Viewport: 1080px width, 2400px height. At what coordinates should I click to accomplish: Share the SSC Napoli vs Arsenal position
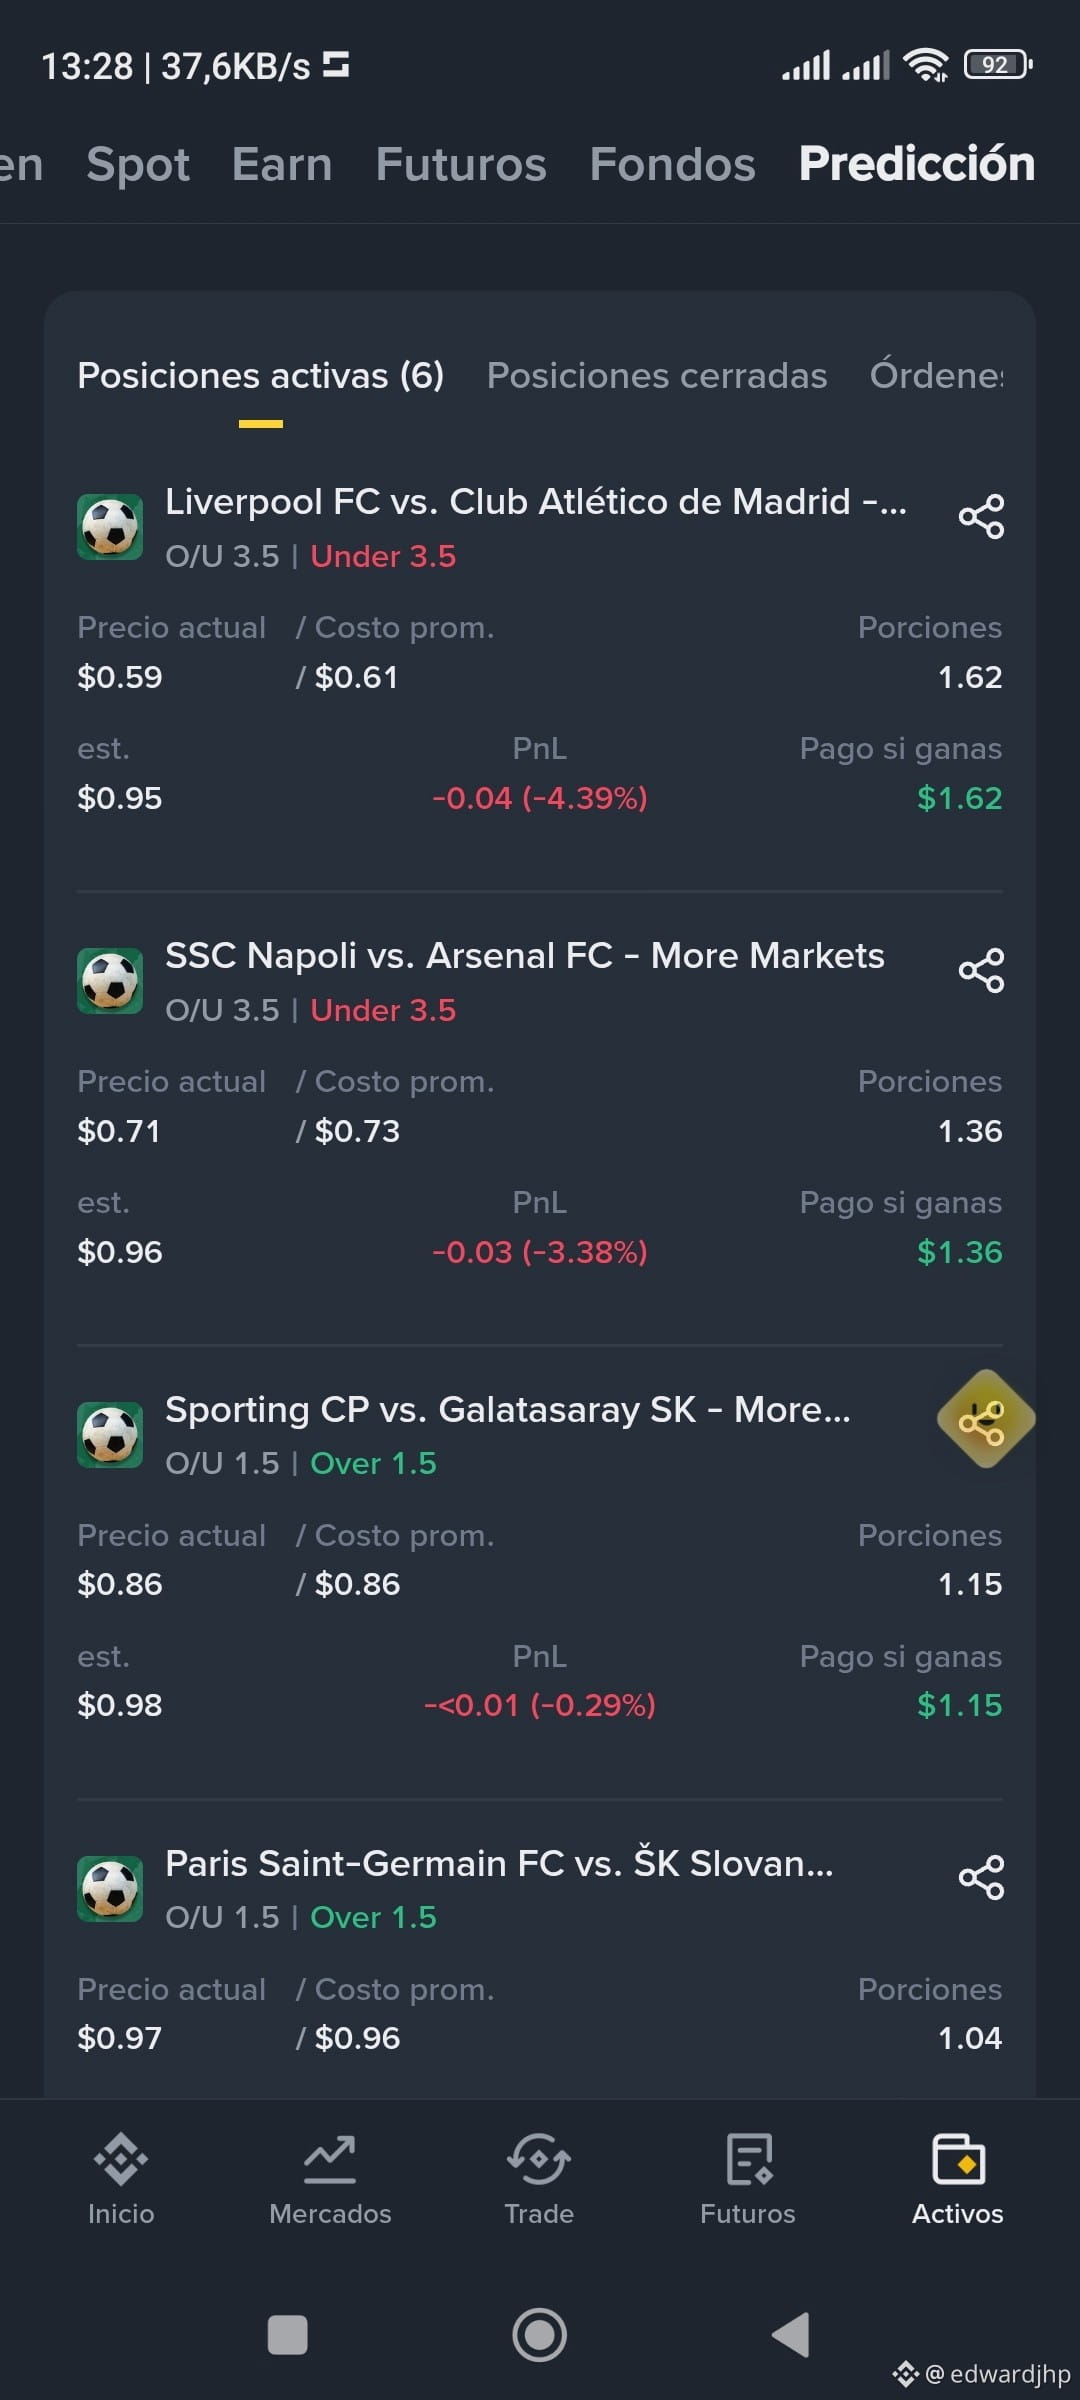point(981,971)
